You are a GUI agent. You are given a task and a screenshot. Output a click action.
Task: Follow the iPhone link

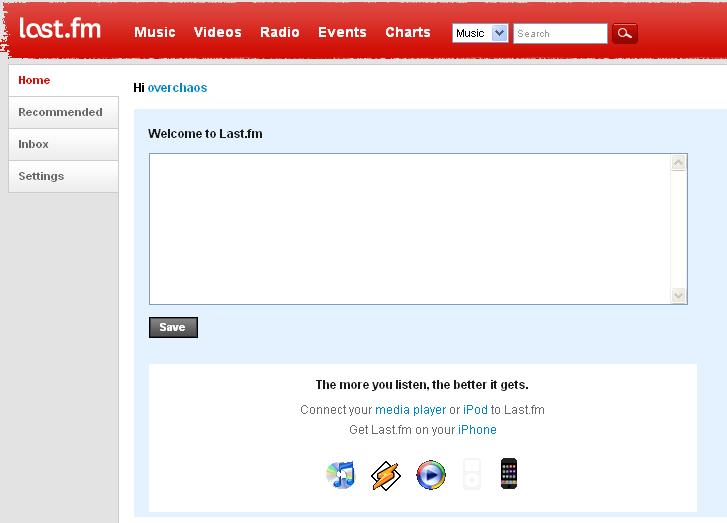(477, 430)
